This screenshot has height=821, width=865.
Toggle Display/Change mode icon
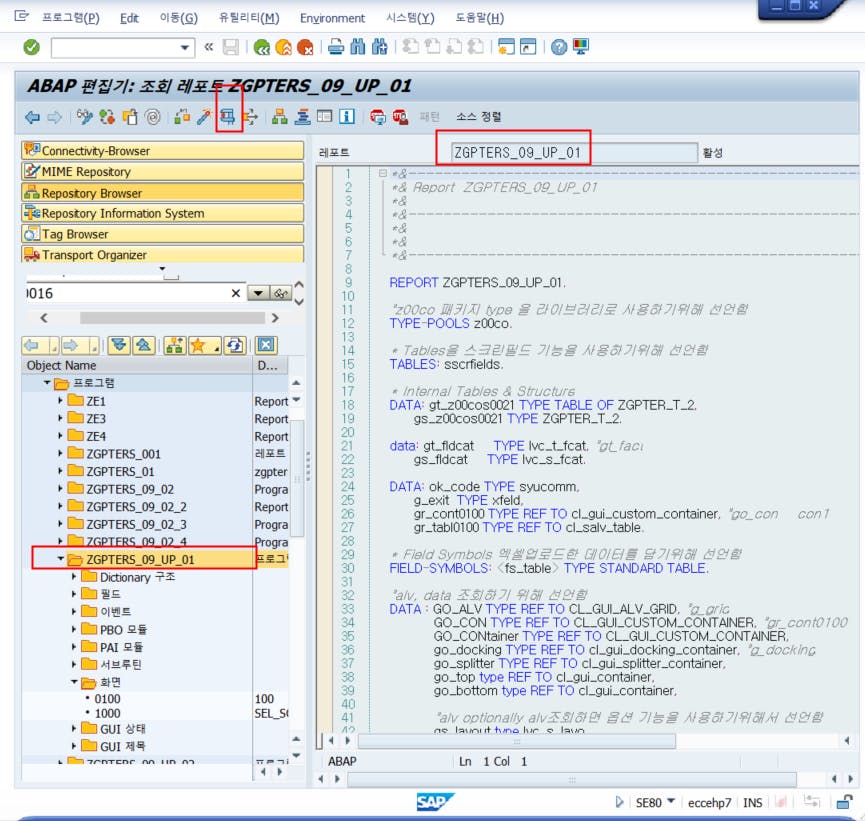85,117
